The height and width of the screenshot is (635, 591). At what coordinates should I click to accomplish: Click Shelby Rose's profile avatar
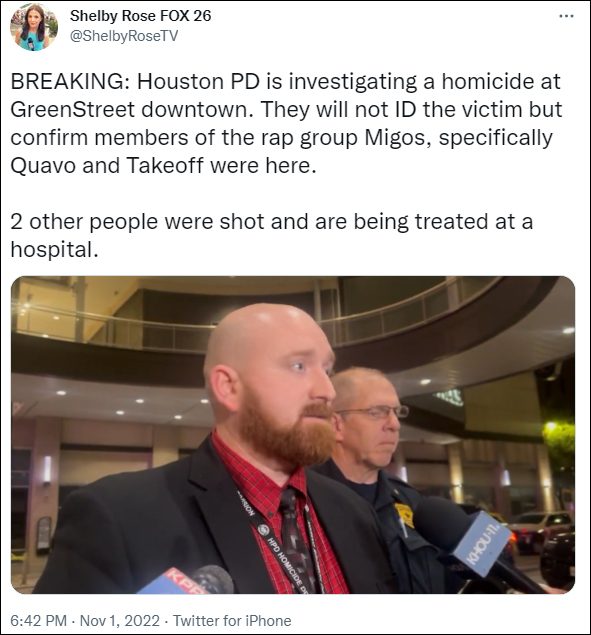coord(34,28)
